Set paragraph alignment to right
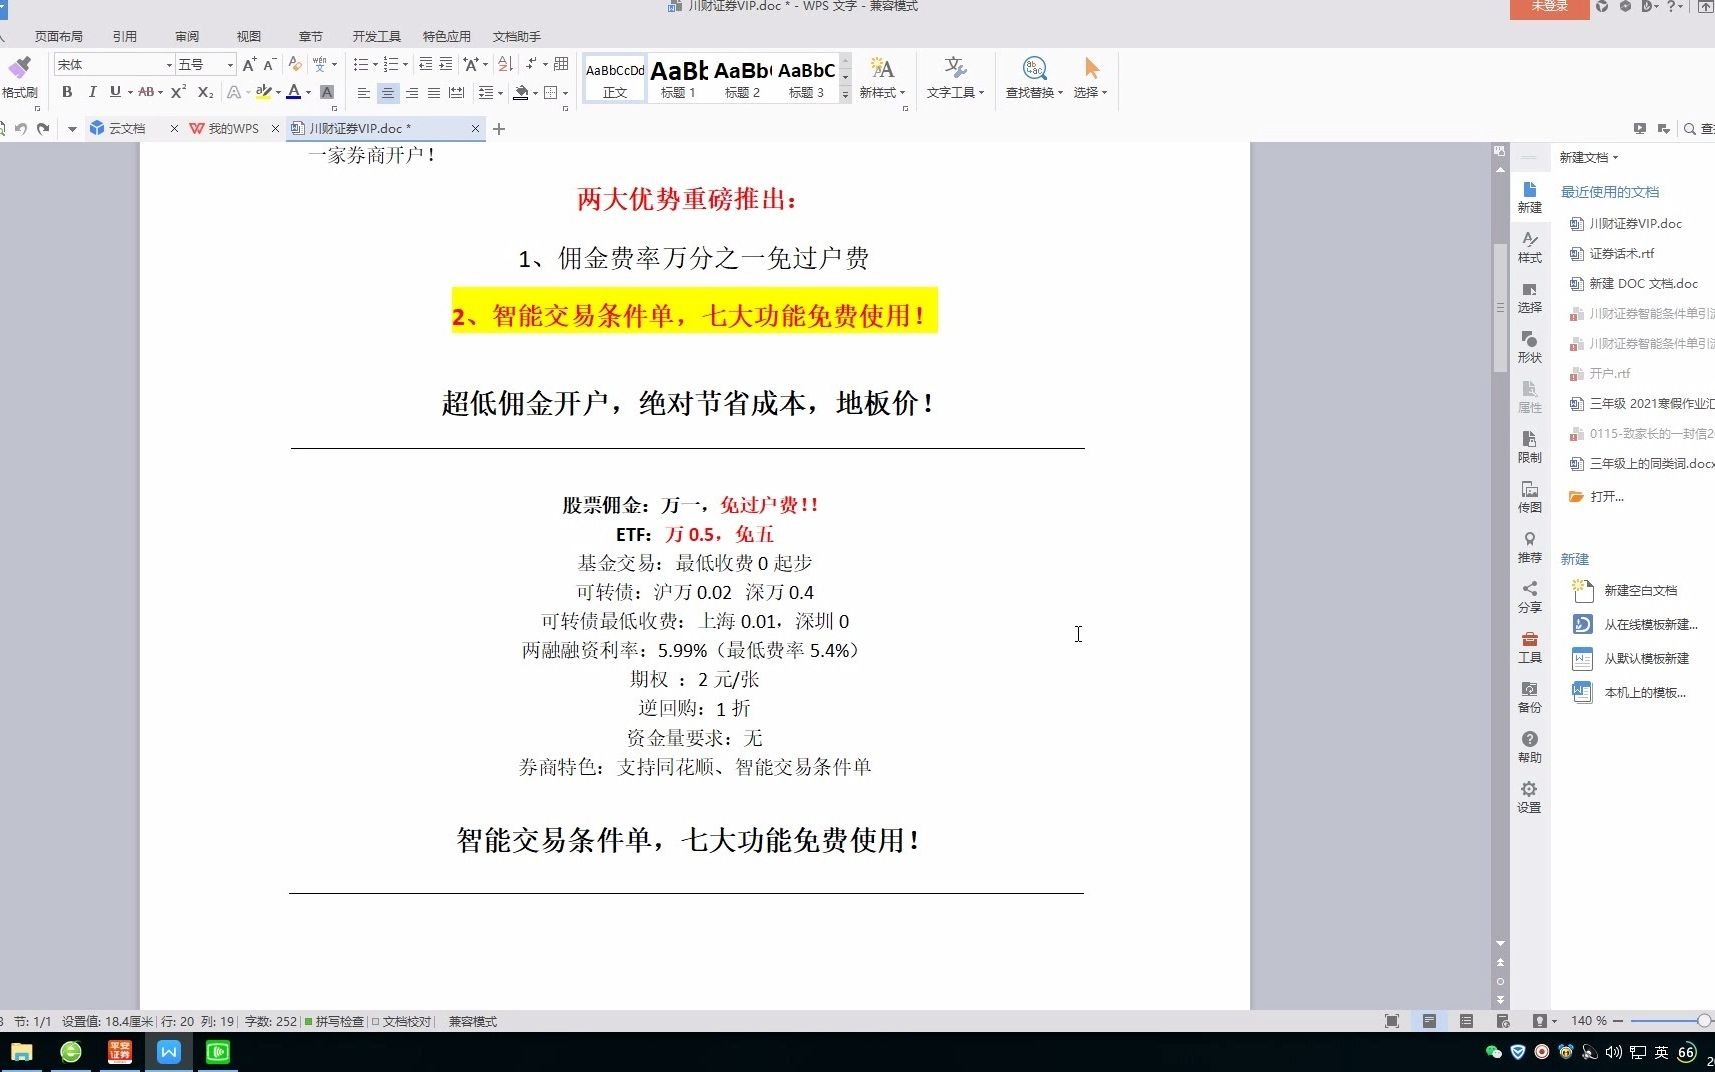 (411, 93)
